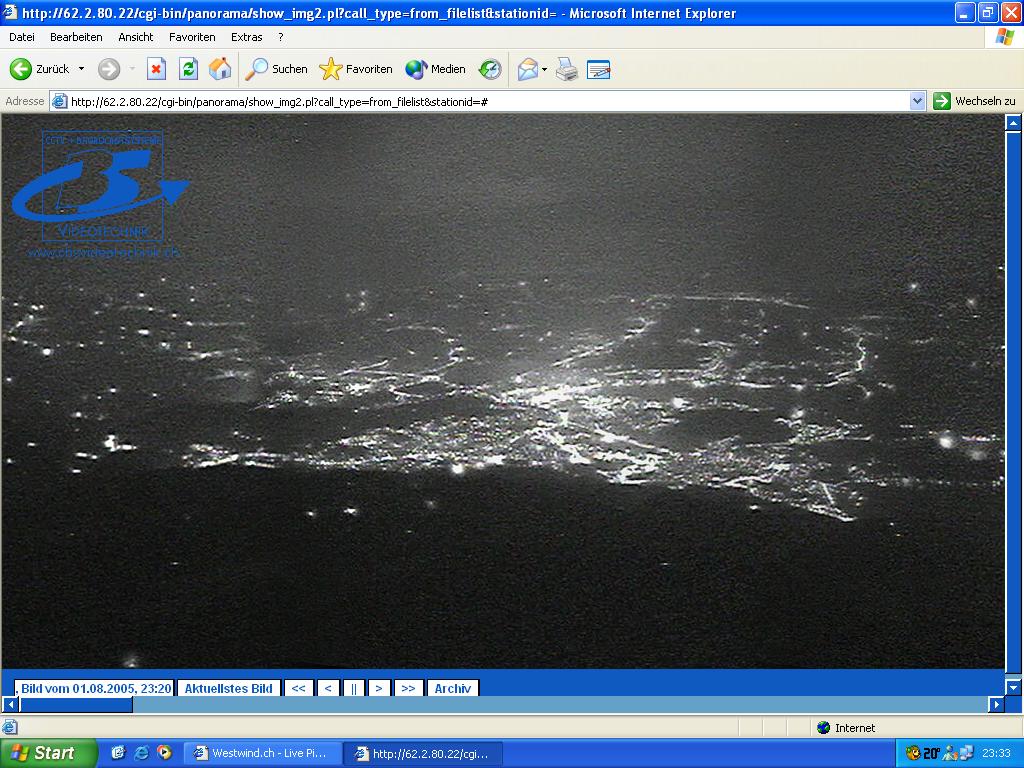Open browsing history (Verlauf) icon
The height and width of the screenshot is (768, 1024).
coord(490,69)
